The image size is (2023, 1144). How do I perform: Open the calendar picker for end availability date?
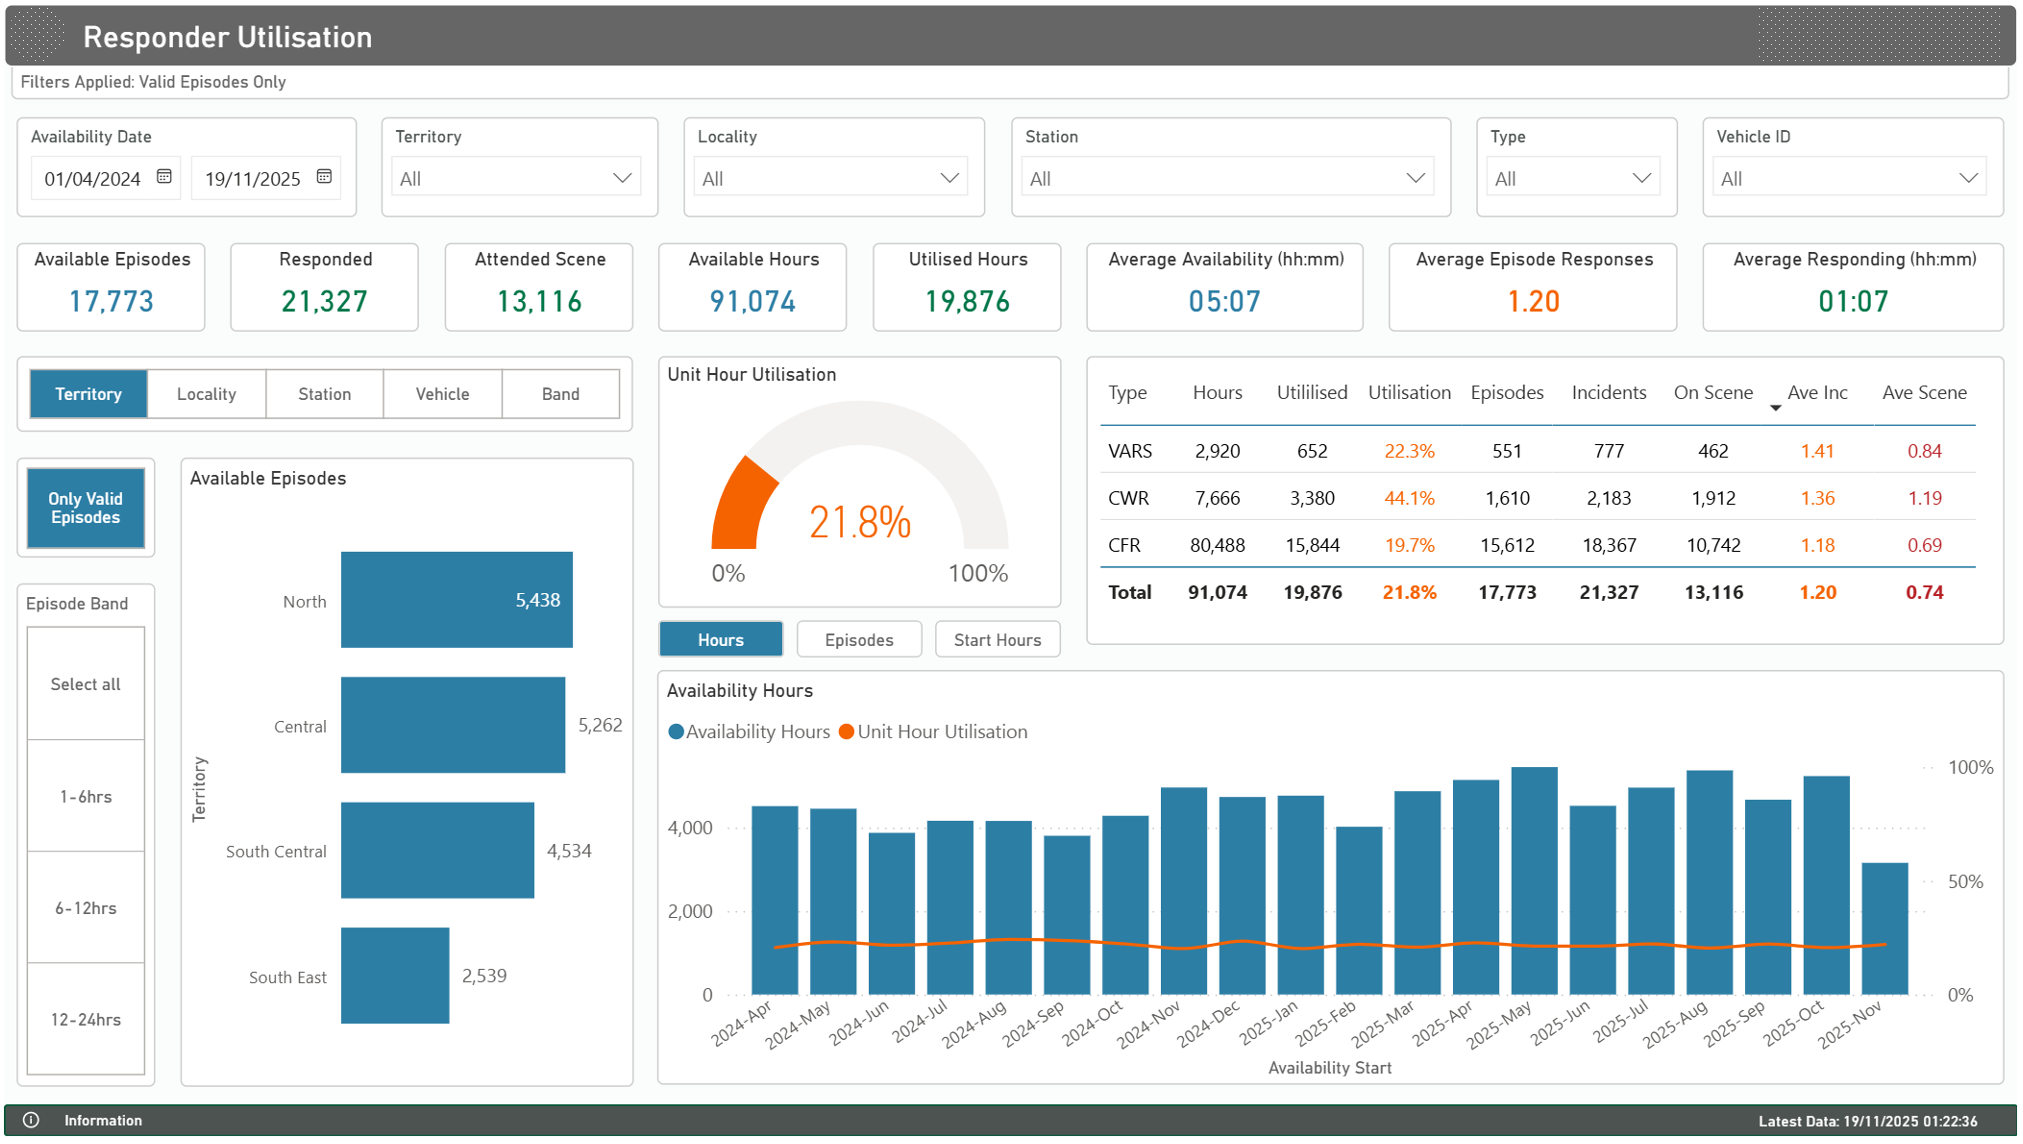click(324, 177)
